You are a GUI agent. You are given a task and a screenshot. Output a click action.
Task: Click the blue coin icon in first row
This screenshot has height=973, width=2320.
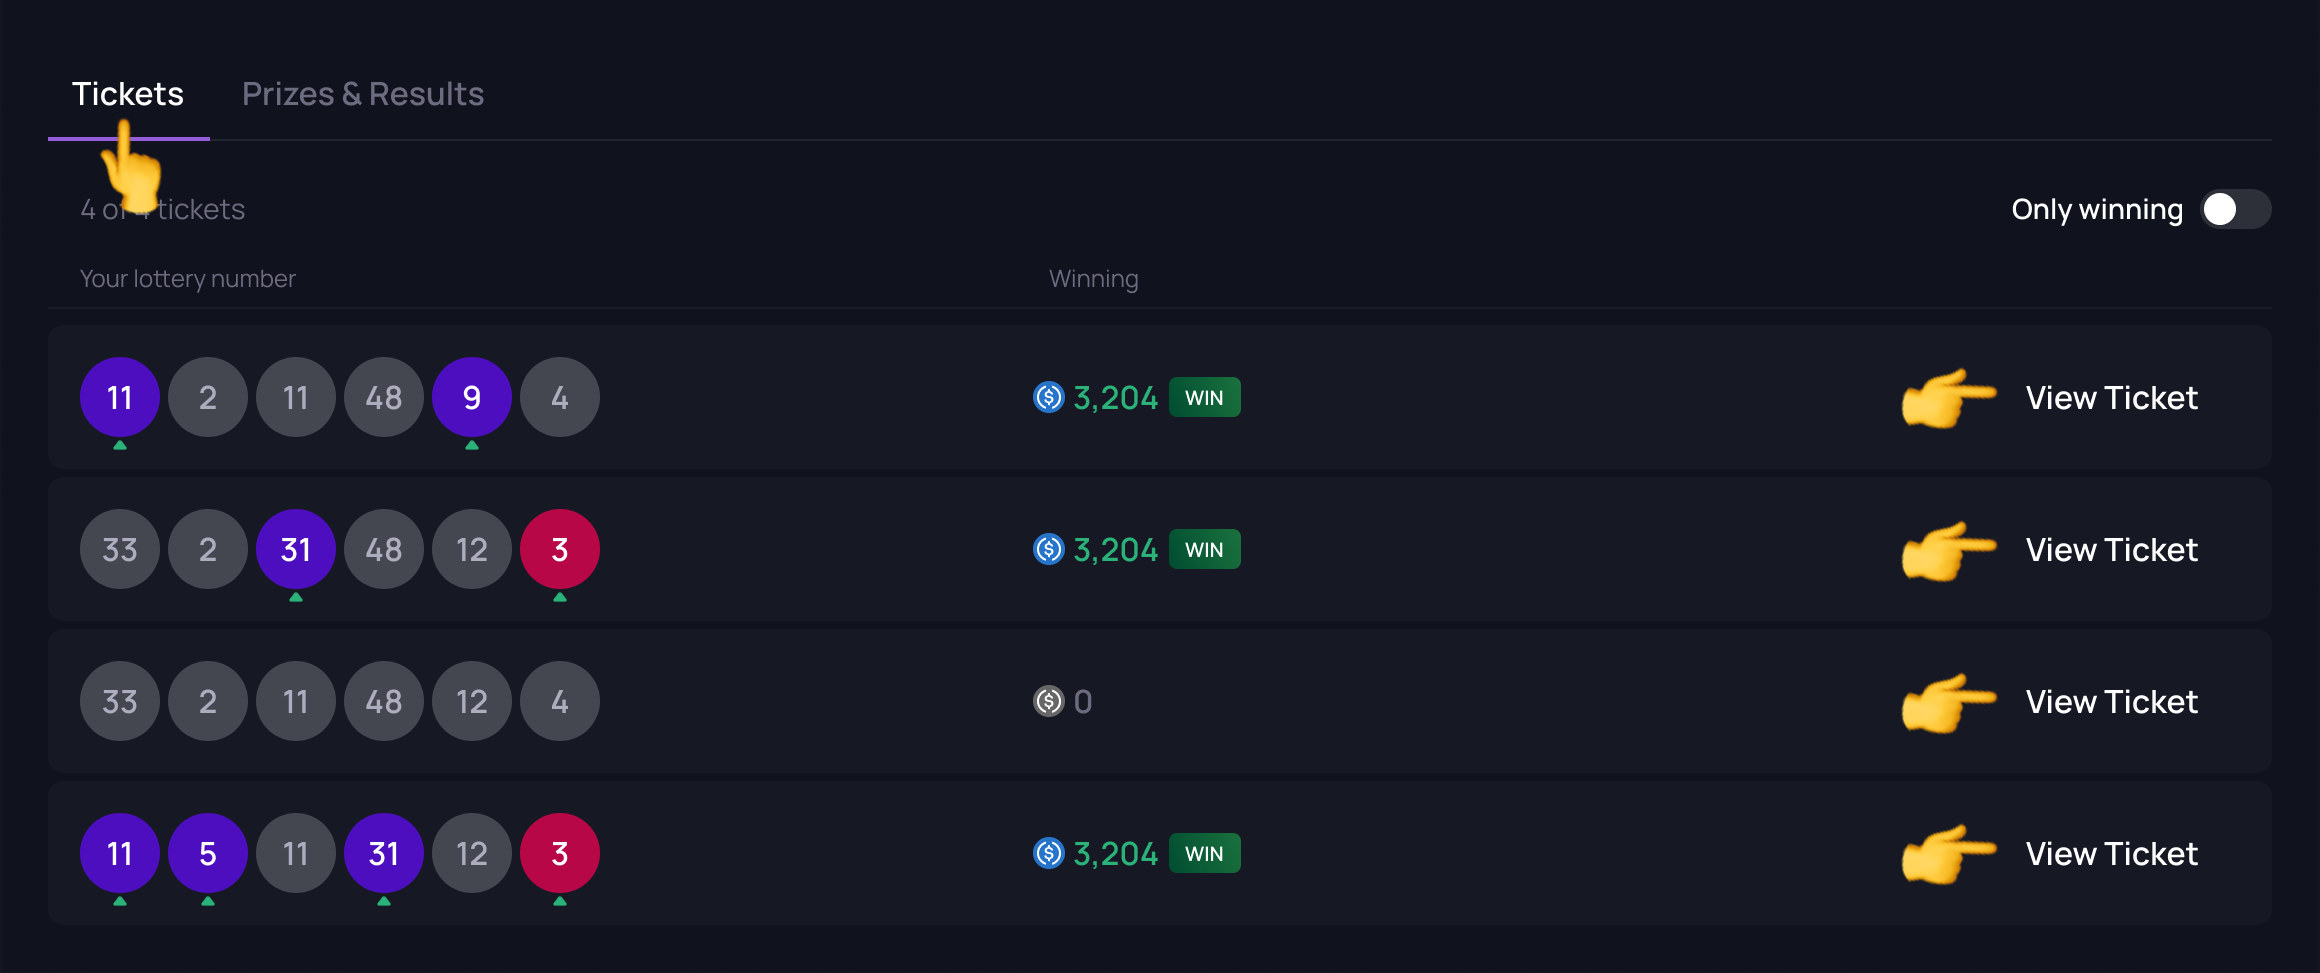coord(1048,398)
